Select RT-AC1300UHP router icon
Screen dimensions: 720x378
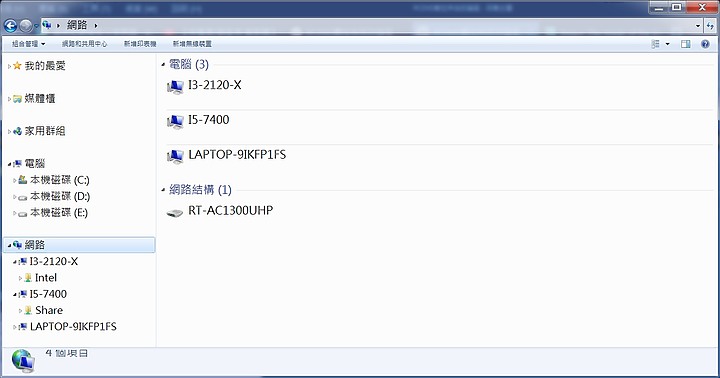pyautogui.click(x=174, y=213)
